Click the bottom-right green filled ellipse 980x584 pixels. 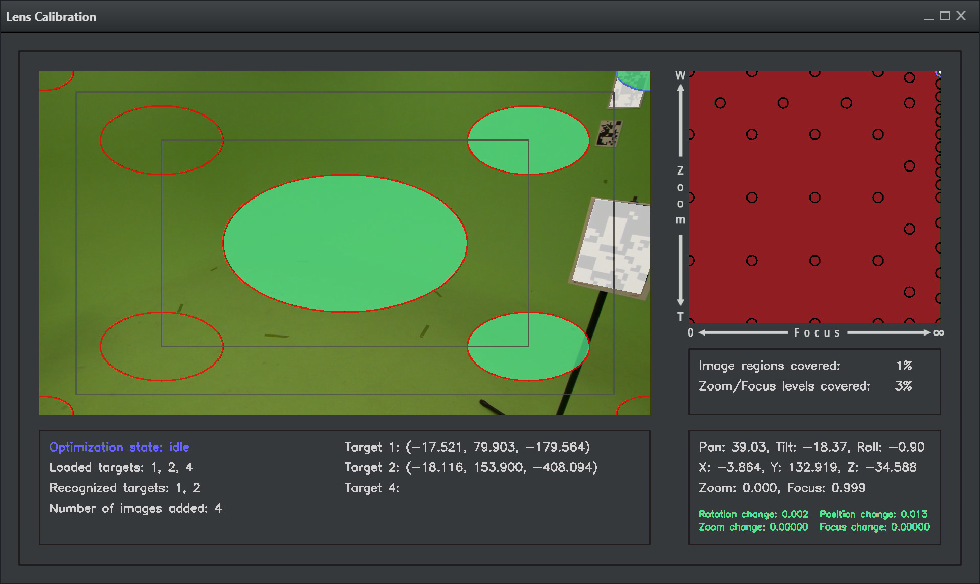pos(528,347)
